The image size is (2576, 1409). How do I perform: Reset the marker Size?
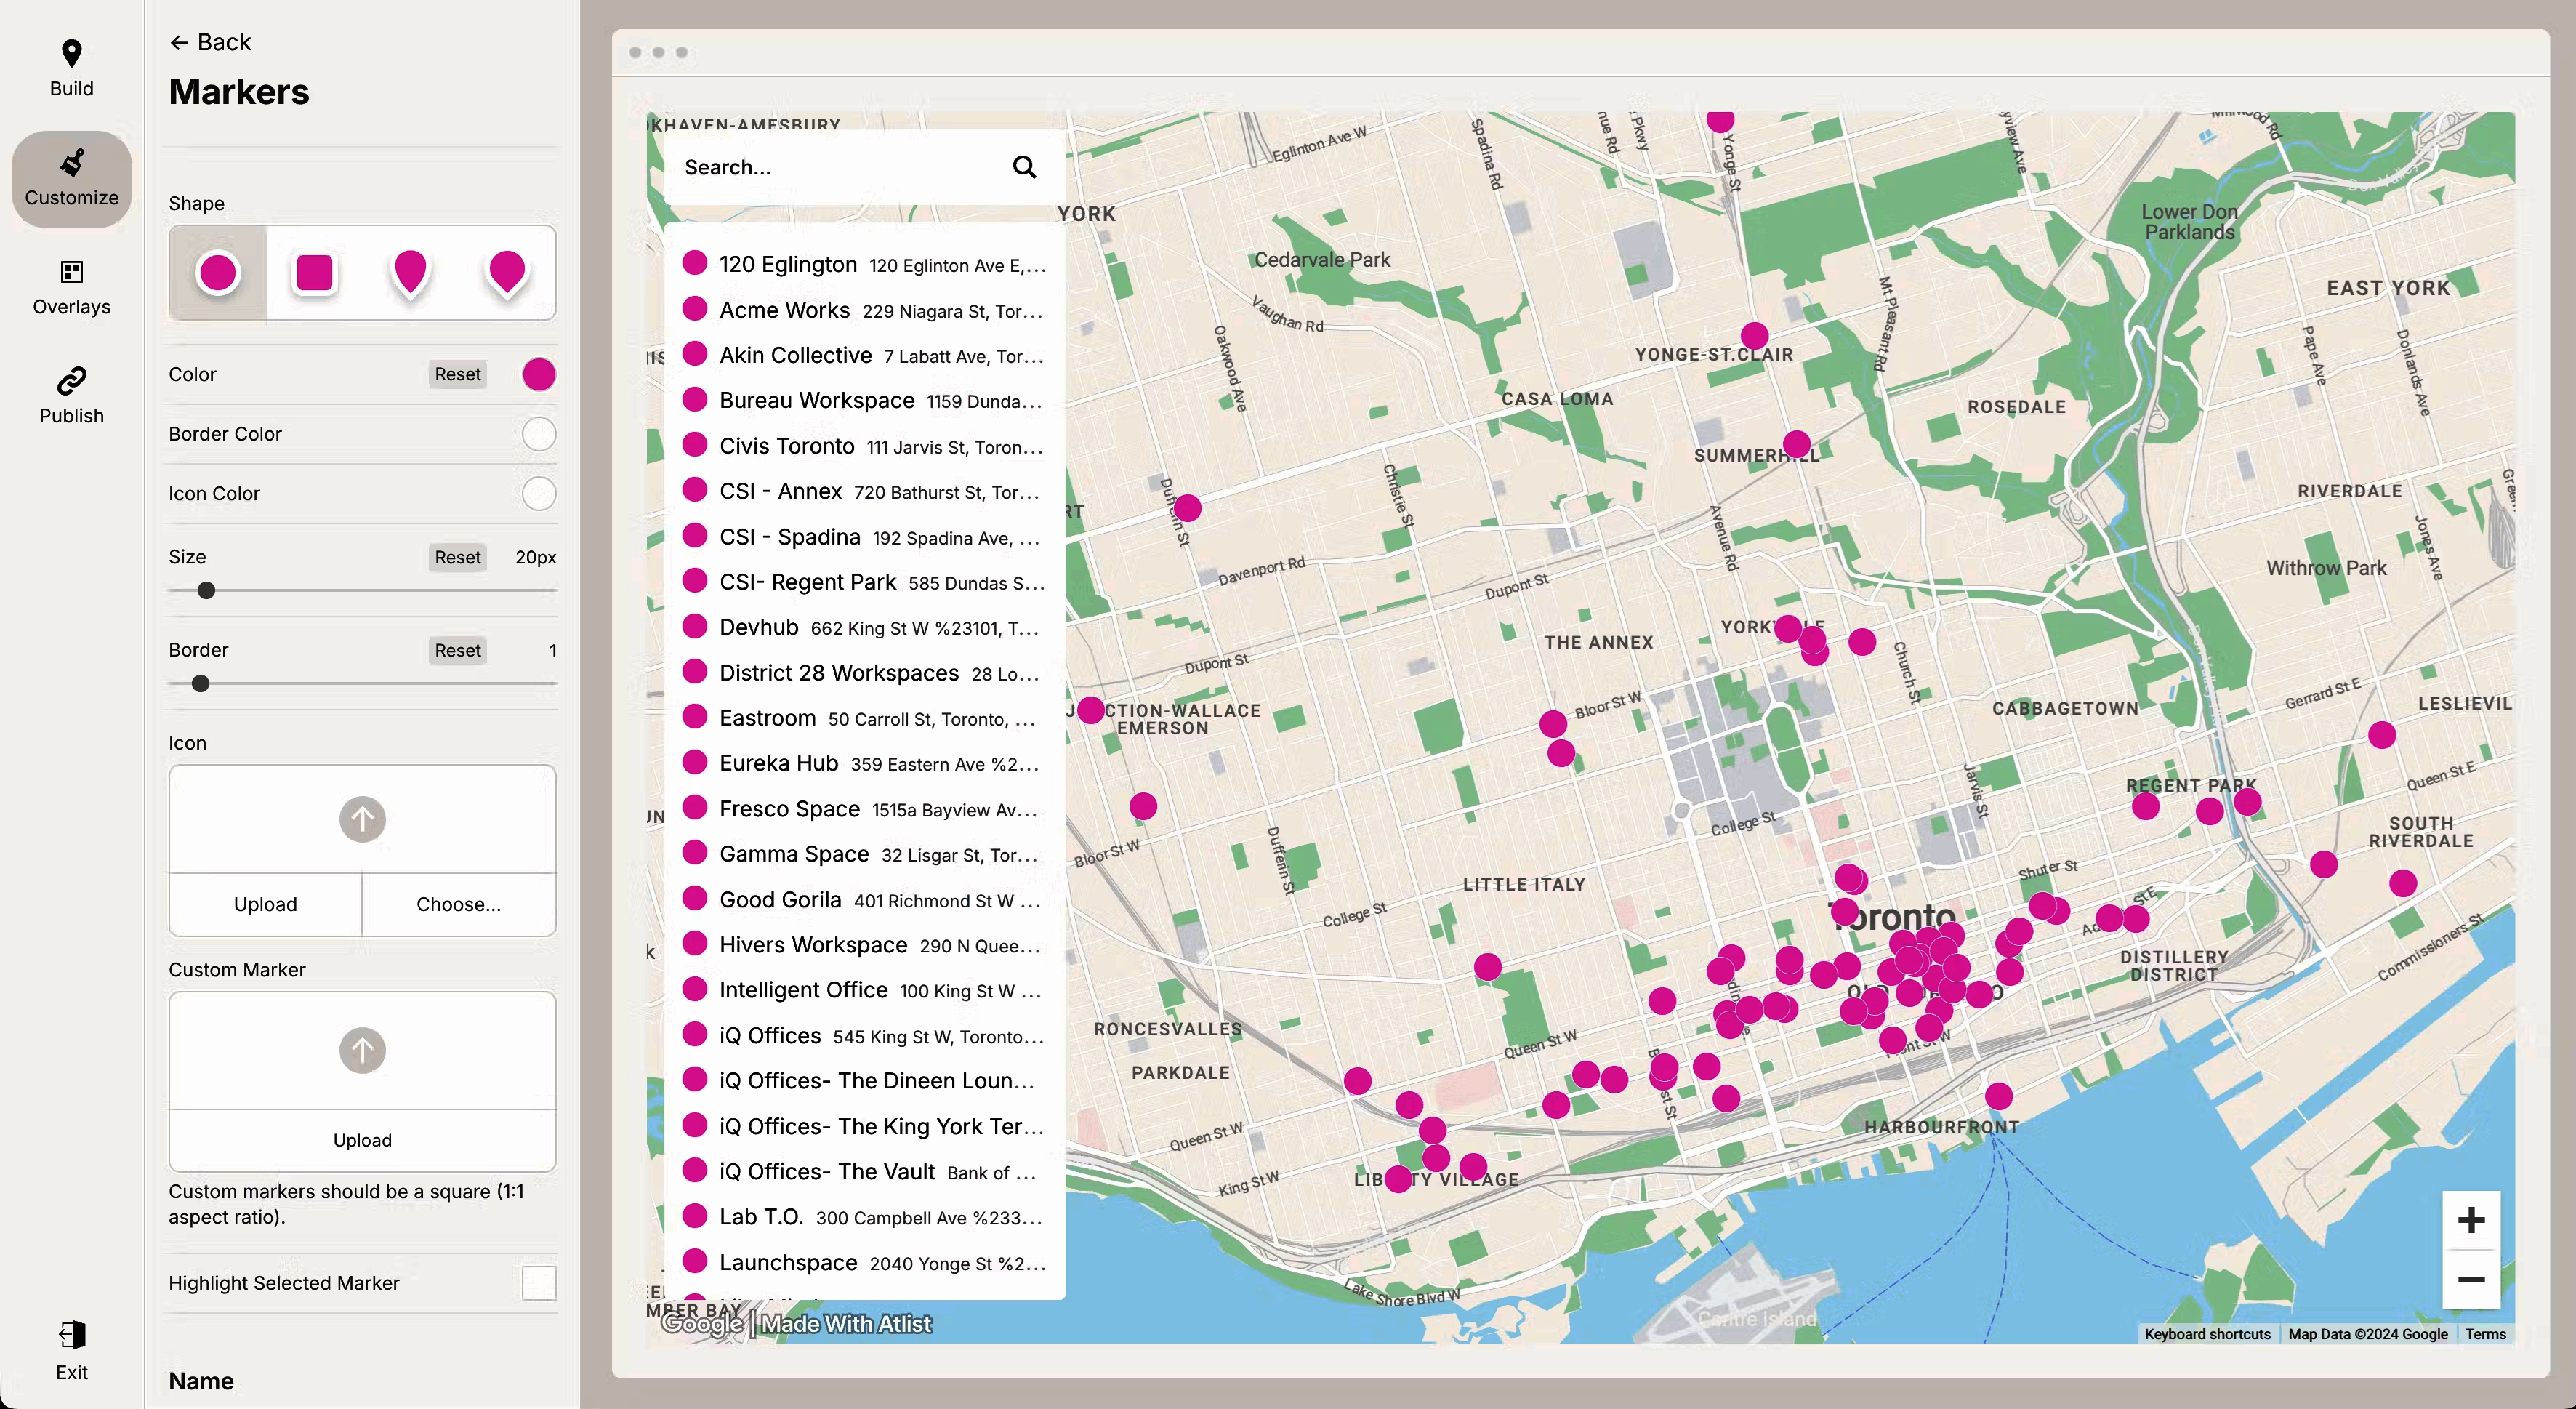coord(457,557)
